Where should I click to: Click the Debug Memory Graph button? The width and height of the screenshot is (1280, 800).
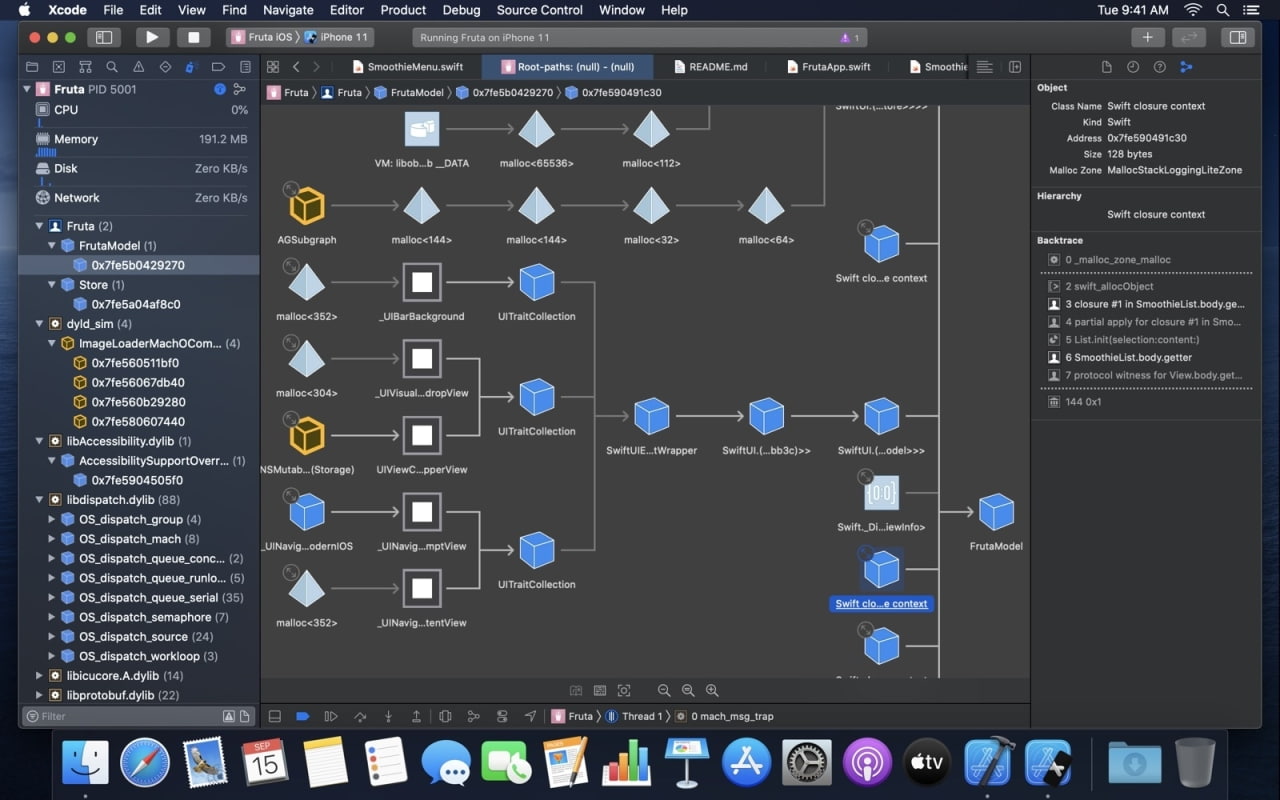coord(473,716)
